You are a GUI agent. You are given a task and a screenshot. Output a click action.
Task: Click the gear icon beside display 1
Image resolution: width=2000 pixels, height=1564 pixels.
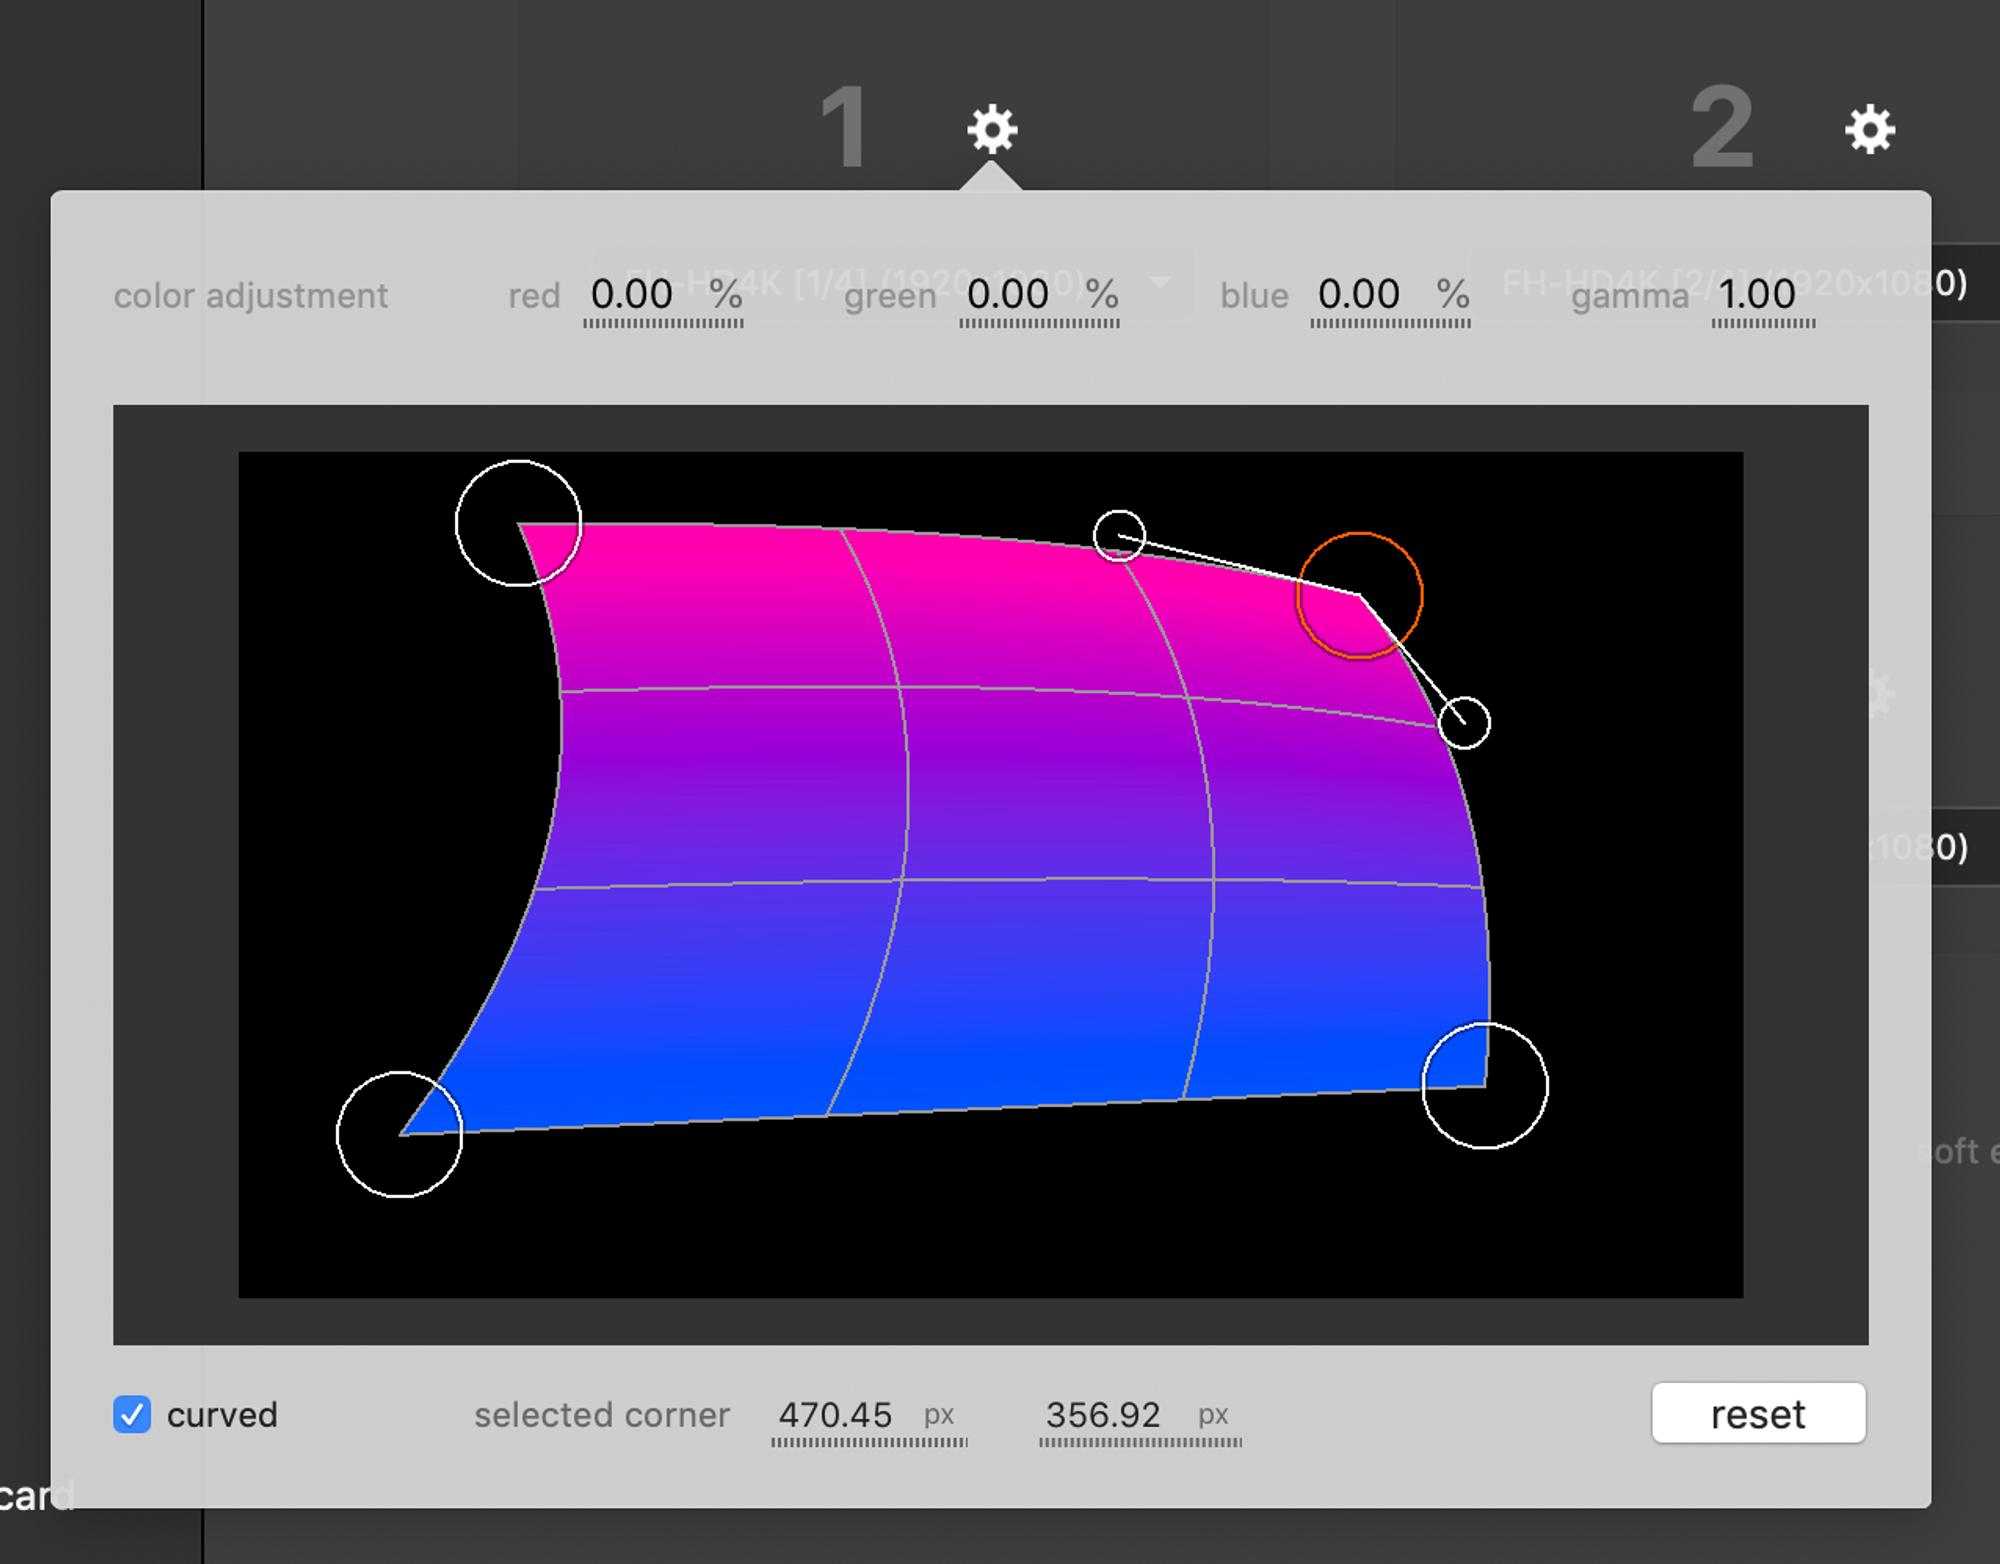point(991,130)
